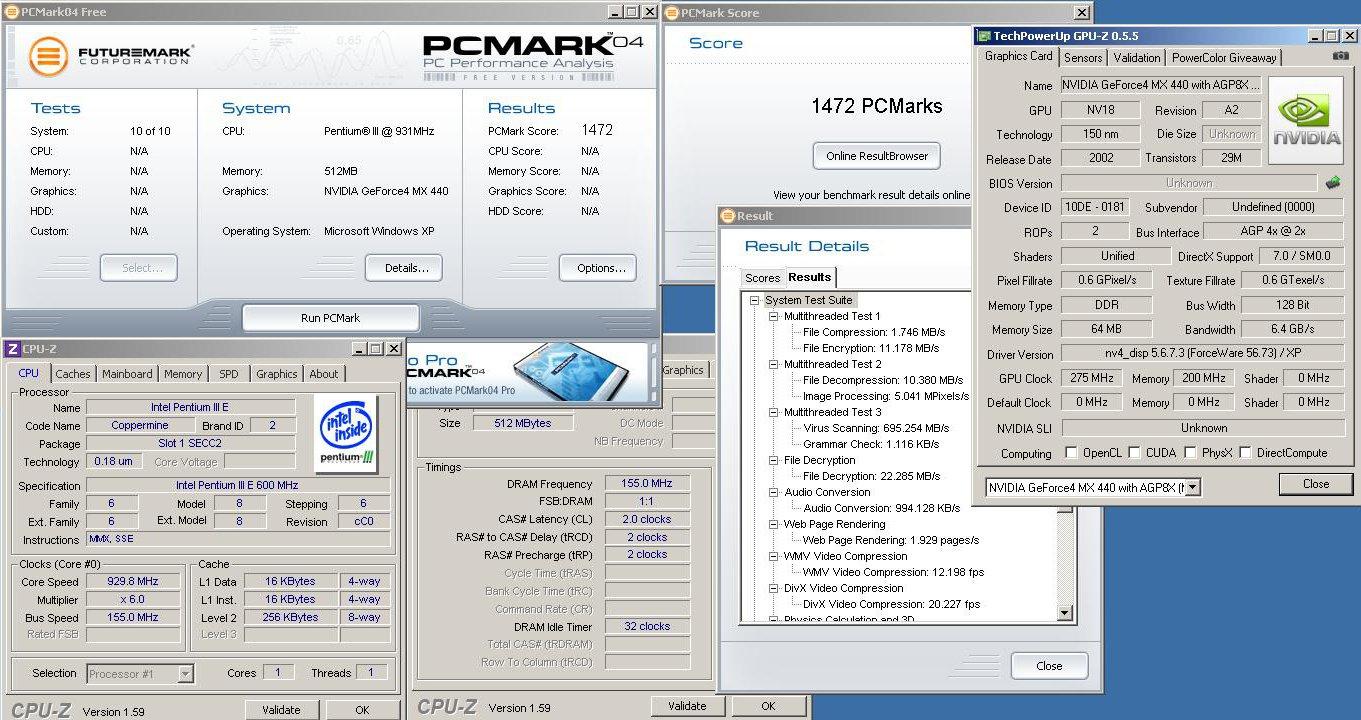Viewport: 1361px width, 720px height.
Task: Minimize the PCMark04 Free window
Action: click(x=615, y=12)
